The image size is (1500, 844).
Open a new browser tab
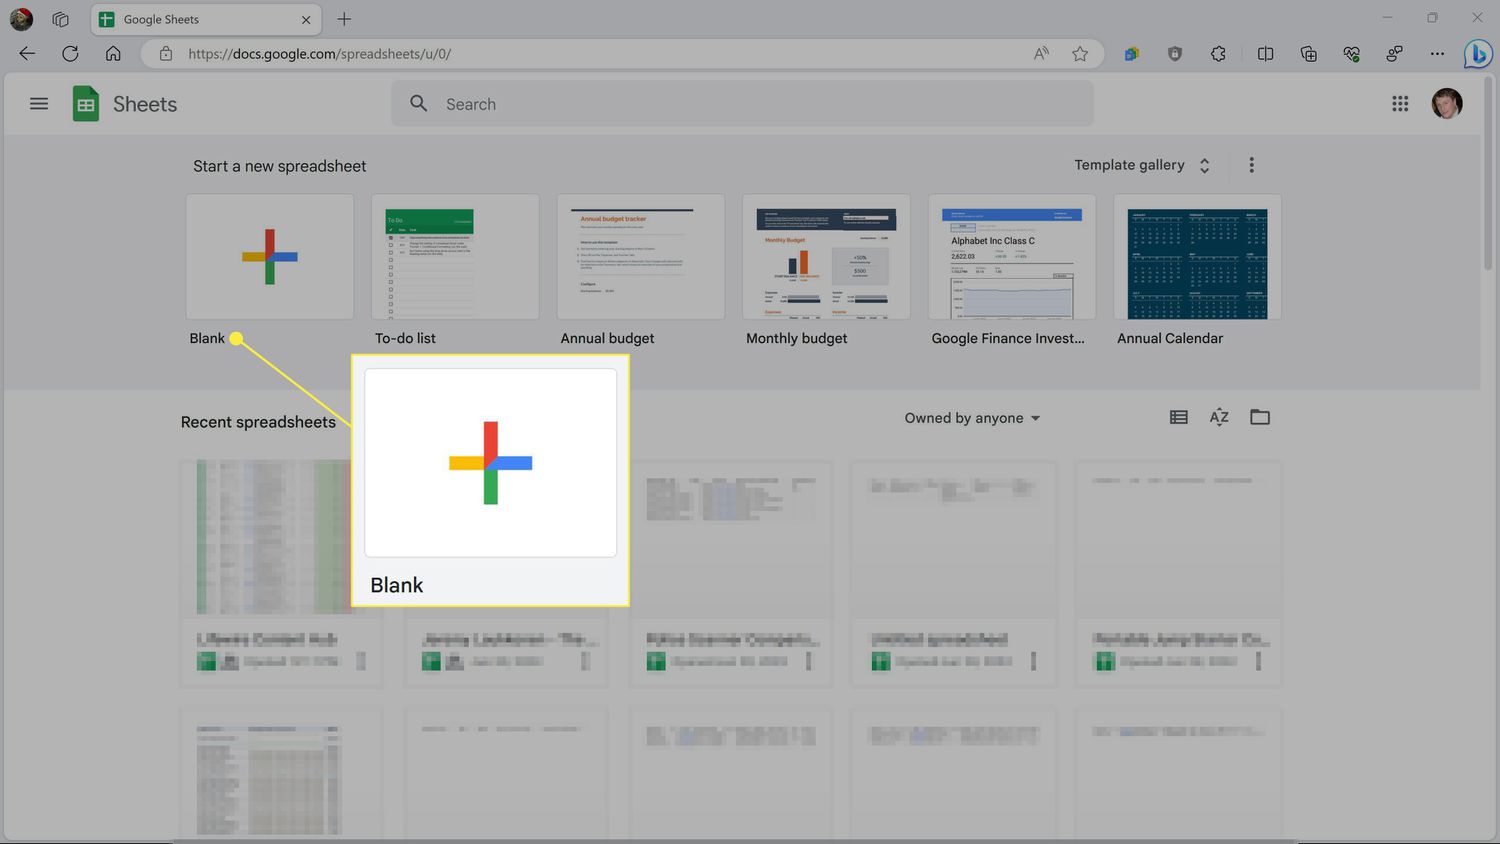[344, 19]
